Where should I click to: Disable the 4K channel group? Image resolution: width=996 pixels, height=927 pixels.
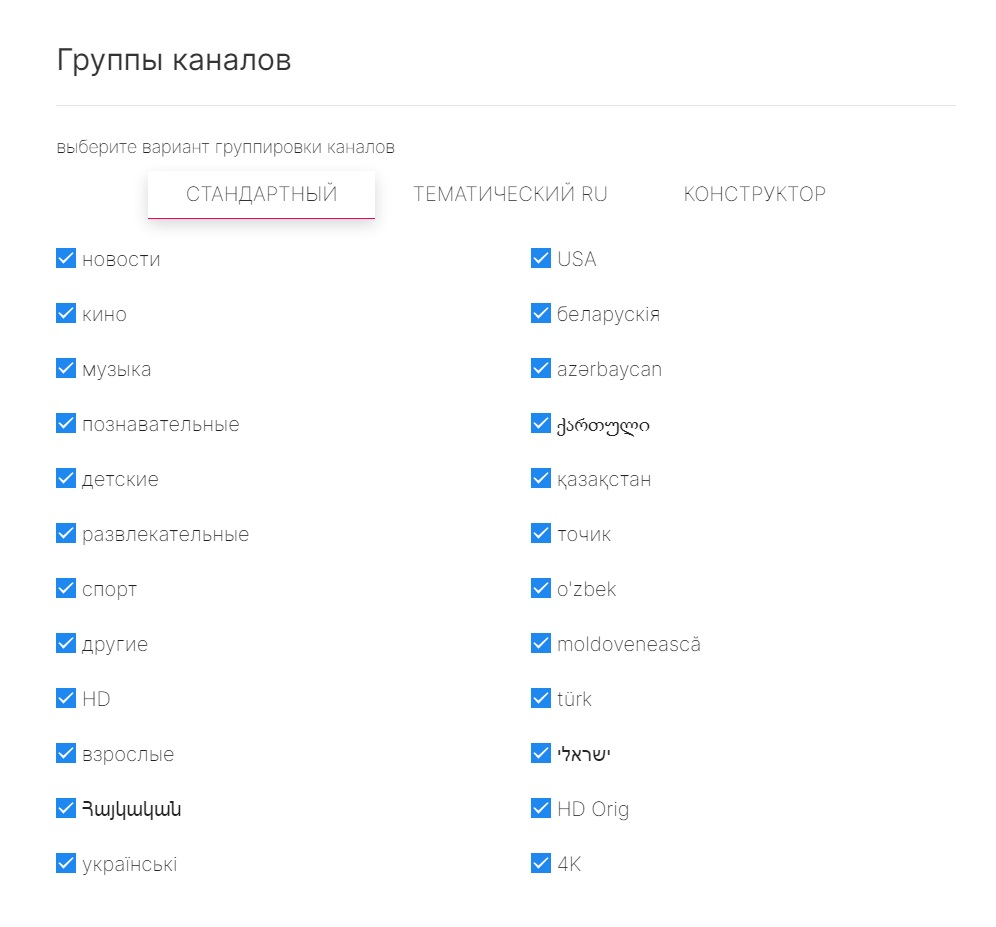point(541,864)
